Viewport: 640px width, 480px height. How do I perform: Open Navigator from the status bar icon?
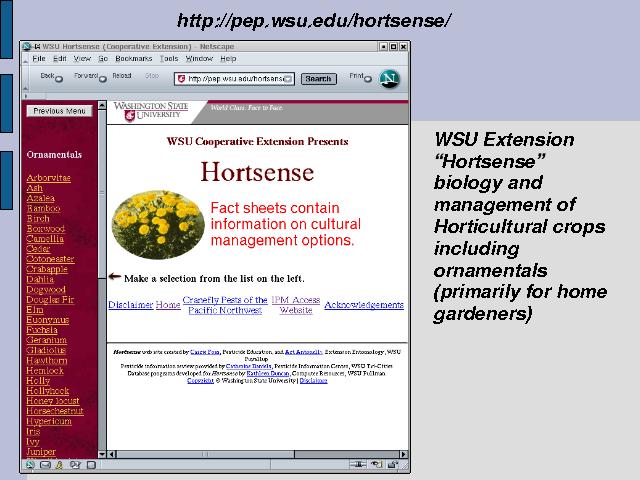(29, 464)
